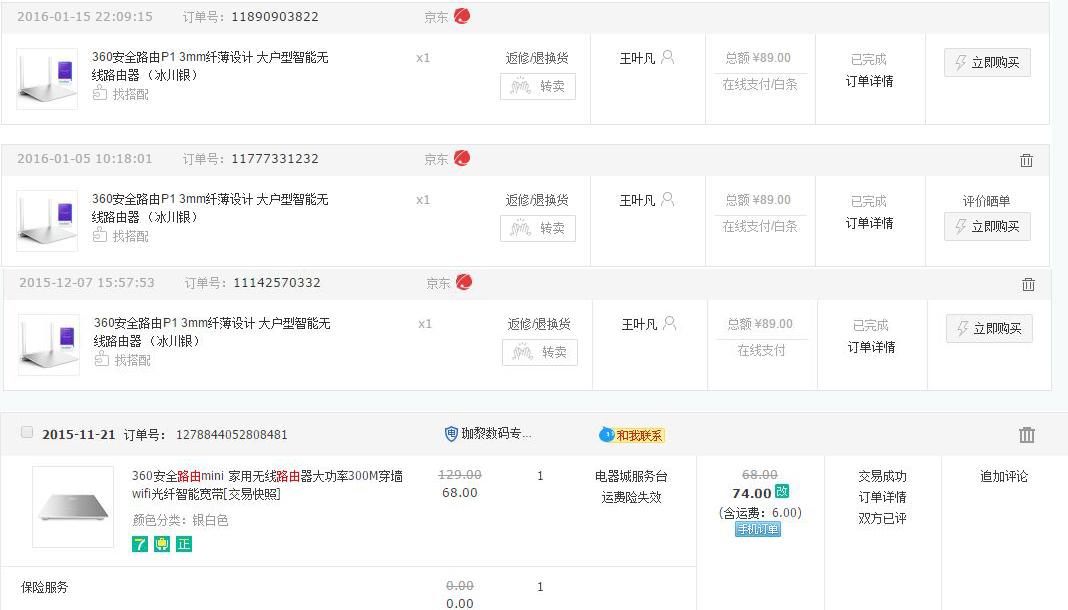Image resolution: width=1068 pixels, height=610 pixels.
Task: Click the 正品 guarantee badge
Action: (182, 545)
